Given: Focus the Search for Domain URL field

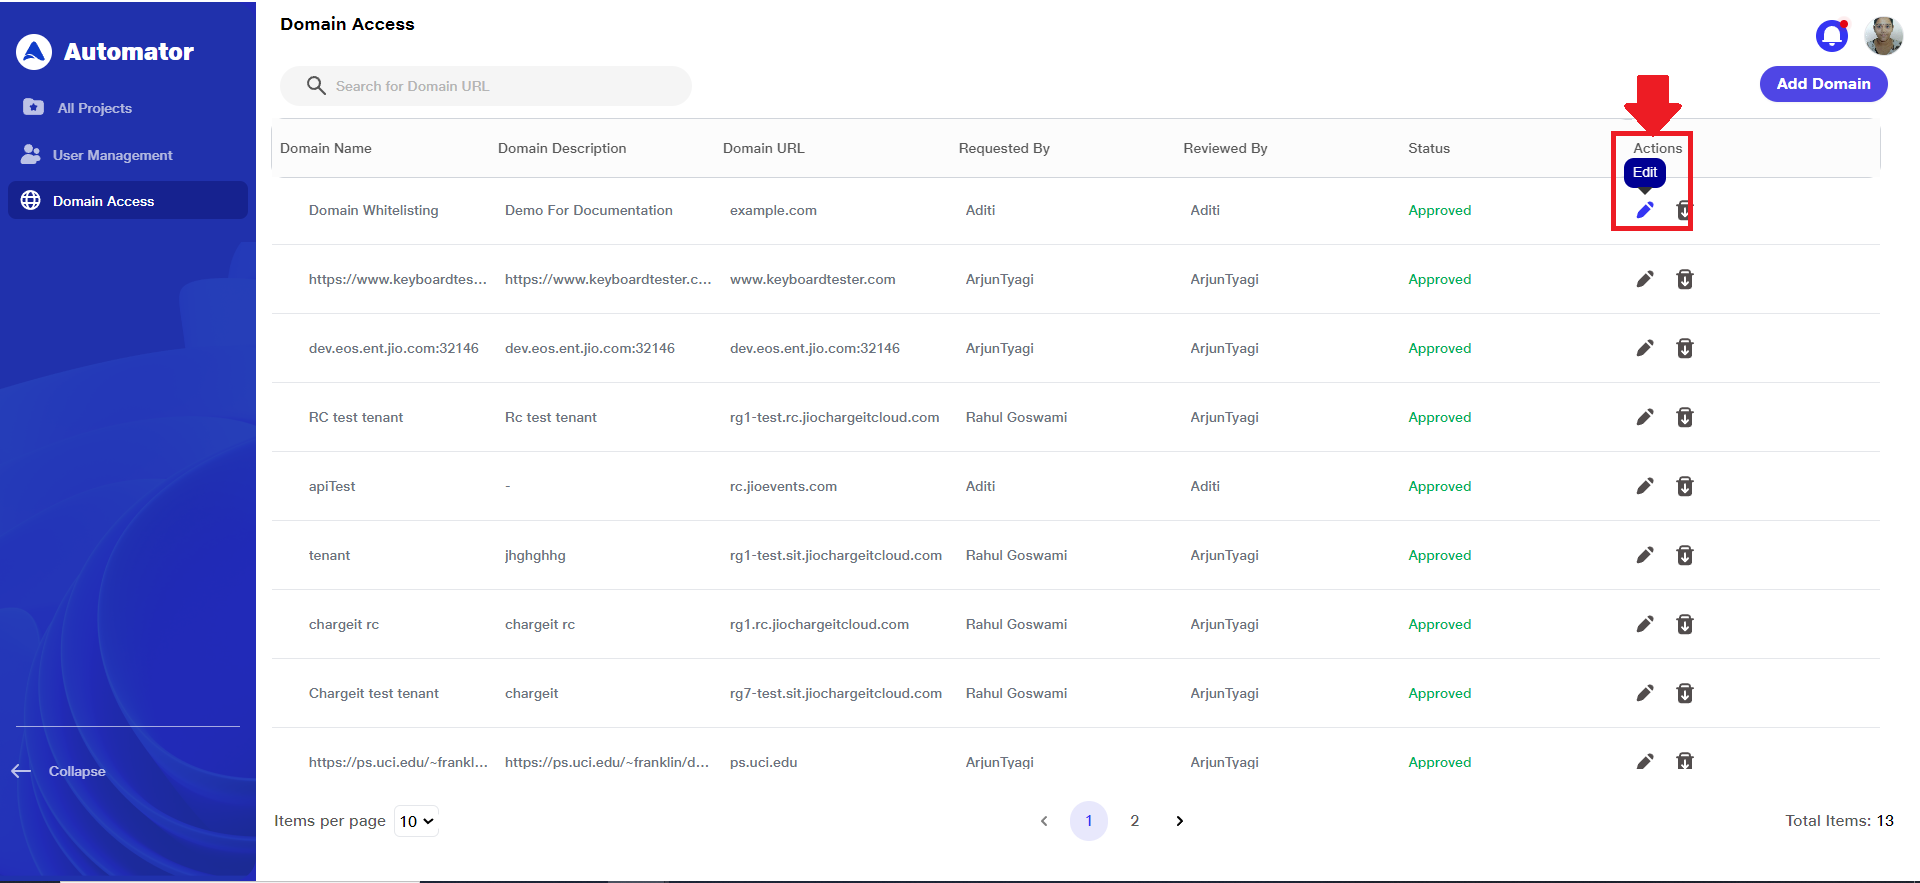Looking at the screenshot, I should coord(500,86).
